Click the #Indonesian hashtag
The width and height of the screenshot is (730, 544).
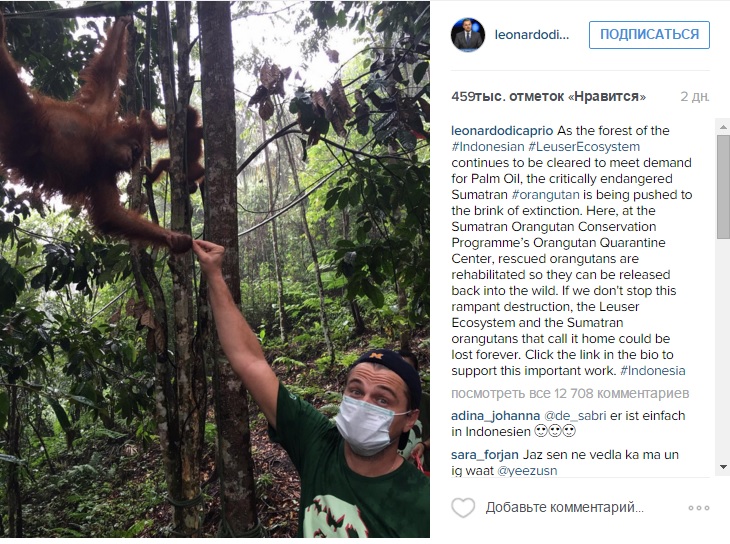click(487, 147)
